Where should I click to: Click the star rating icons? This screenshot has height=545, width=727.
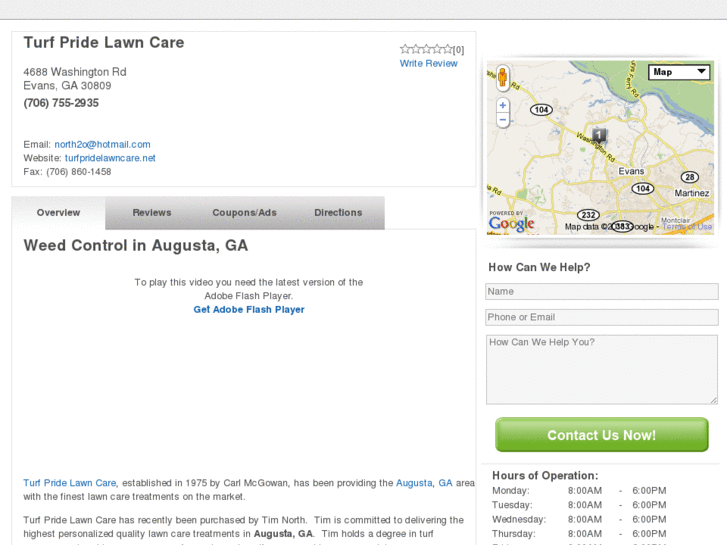pyautogui.click(x=426, y=49)
